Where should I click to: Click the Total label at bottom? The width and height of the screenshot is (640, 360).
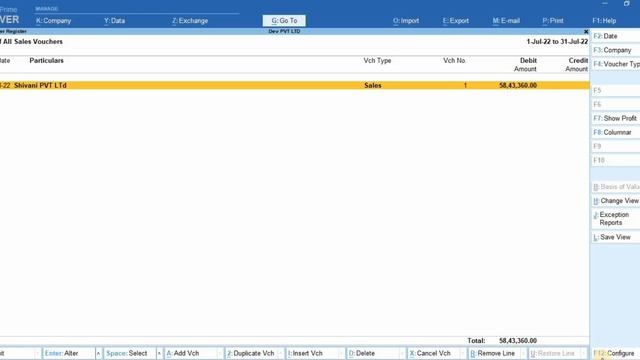[476, 340]
